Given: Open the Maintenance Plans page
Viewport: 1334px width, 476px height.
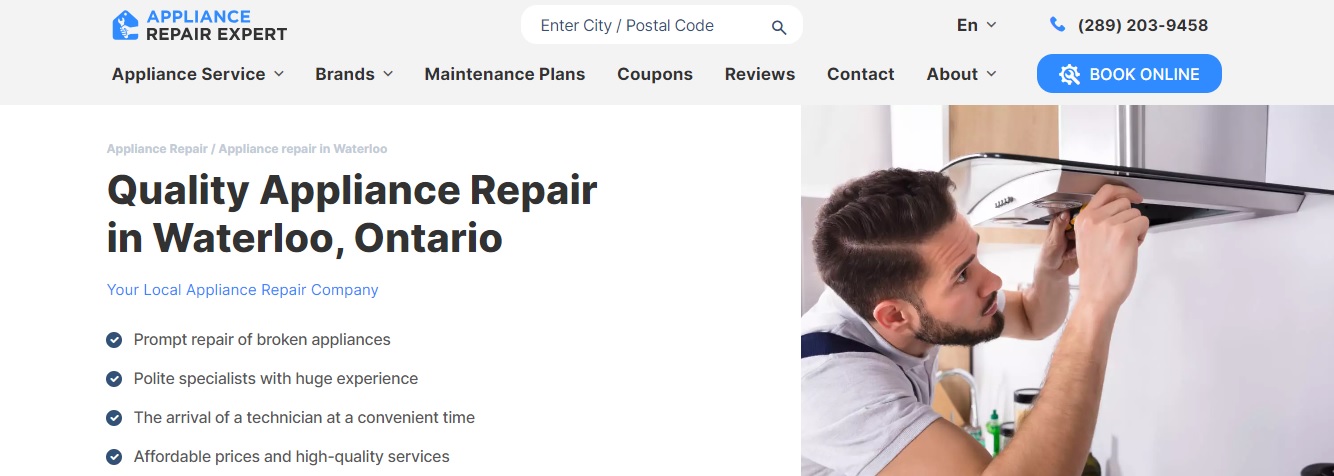Looking at the screenshot, I should pos(505,74).
